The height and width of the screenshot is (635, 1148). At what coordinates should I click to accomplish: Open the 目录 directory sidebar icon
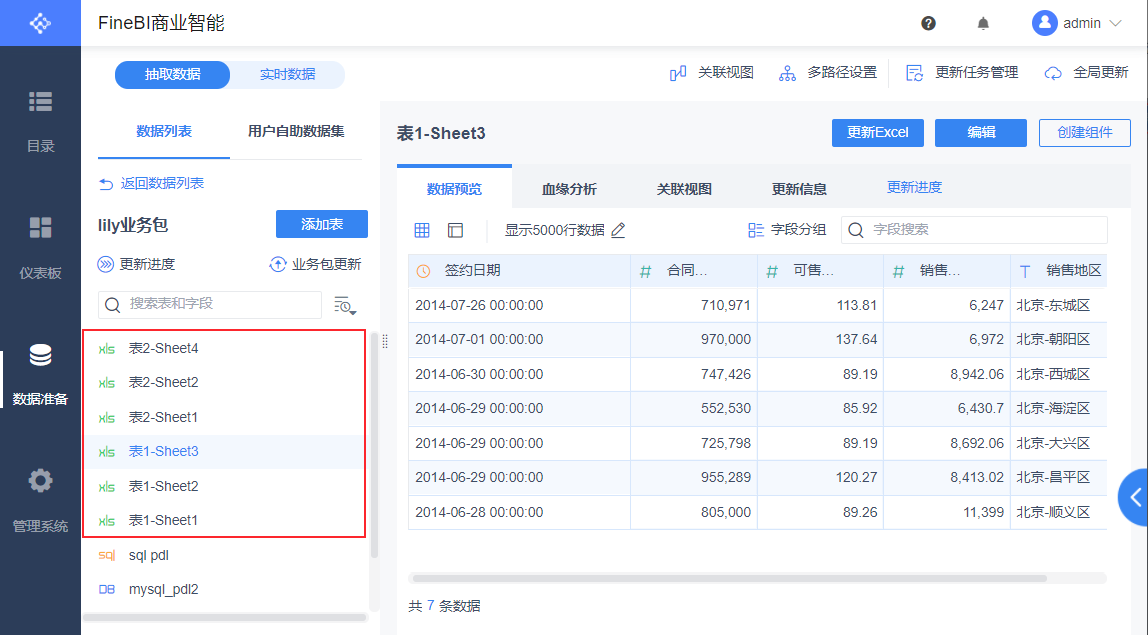click(x=40, y=102)
